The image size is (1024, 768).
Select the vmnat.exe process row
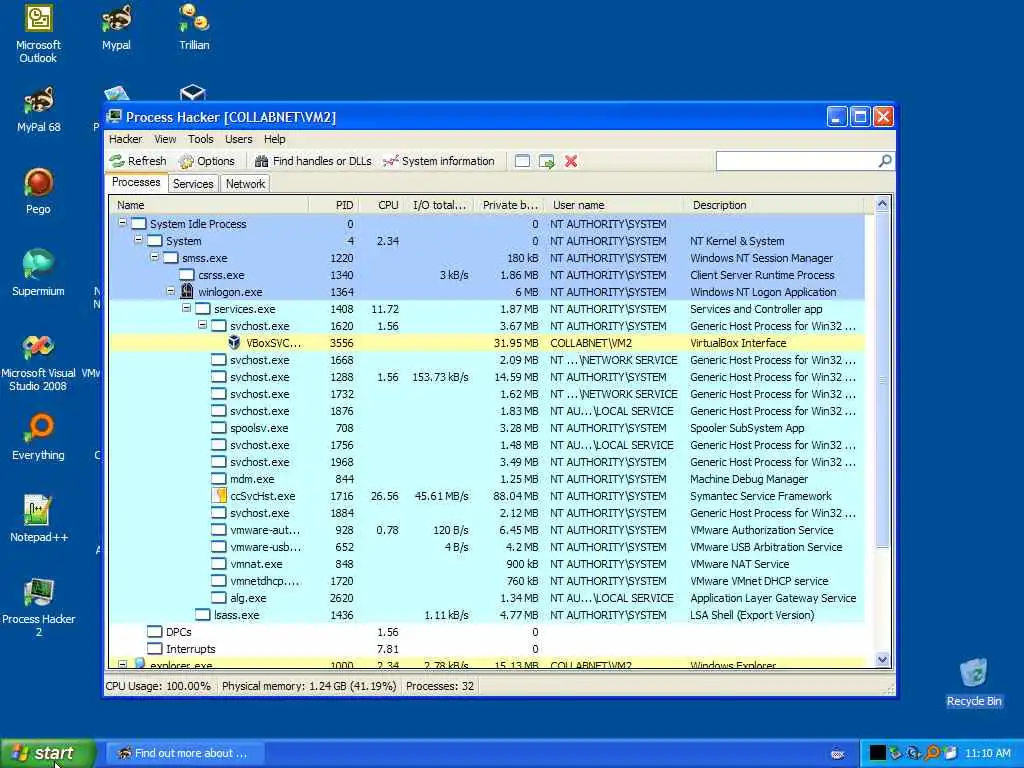(x=487, y=564)
